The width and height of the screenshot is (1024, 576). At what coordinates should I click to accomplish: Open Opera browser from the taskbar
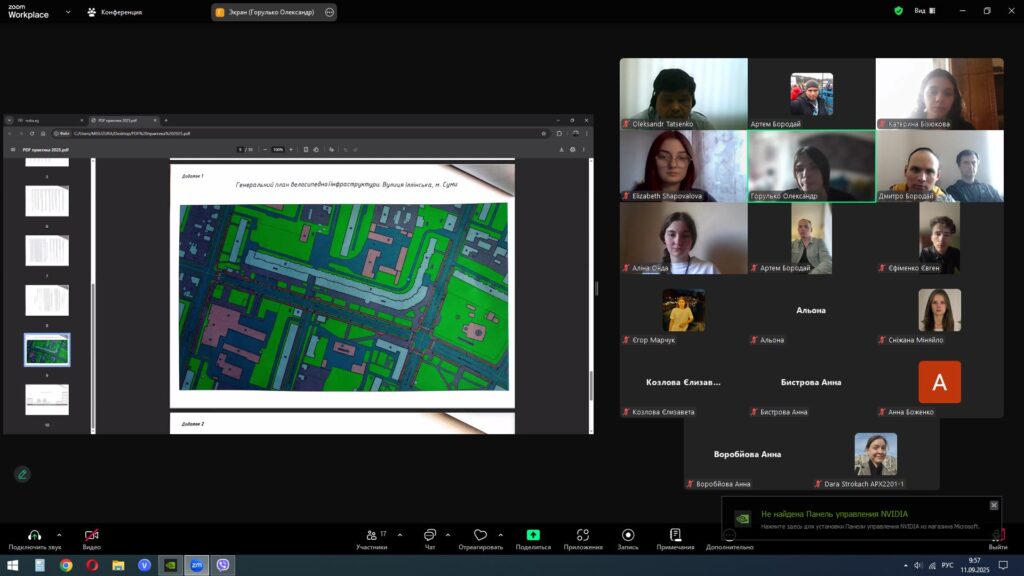coord(92,565)
